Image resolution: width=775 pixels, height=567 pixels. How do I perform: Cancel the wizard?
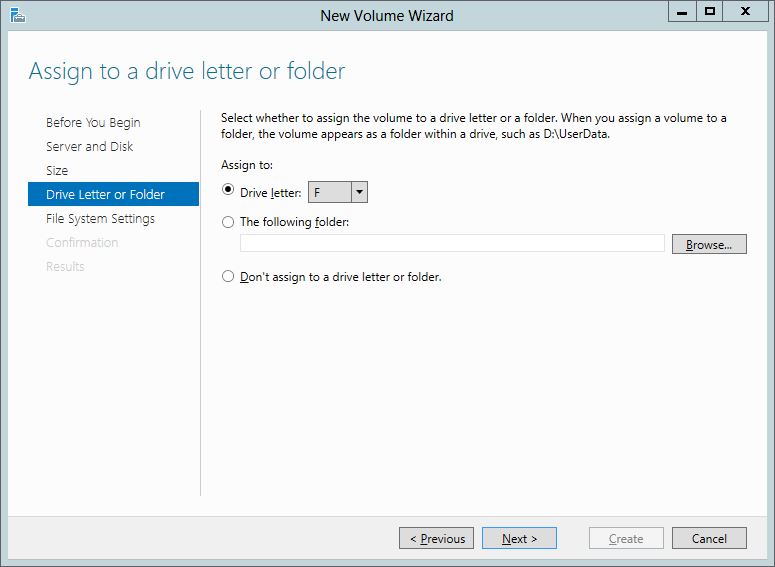coord(709,538)
